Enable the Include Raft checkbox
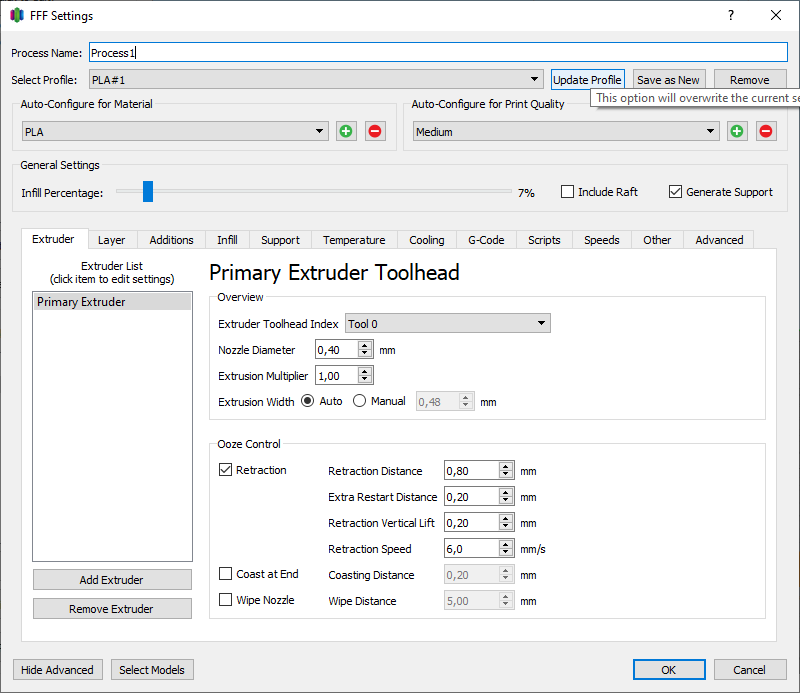Image resolution: width=800 pixels, height=693 pixels. pyautogui.click(x=567, y=192)
